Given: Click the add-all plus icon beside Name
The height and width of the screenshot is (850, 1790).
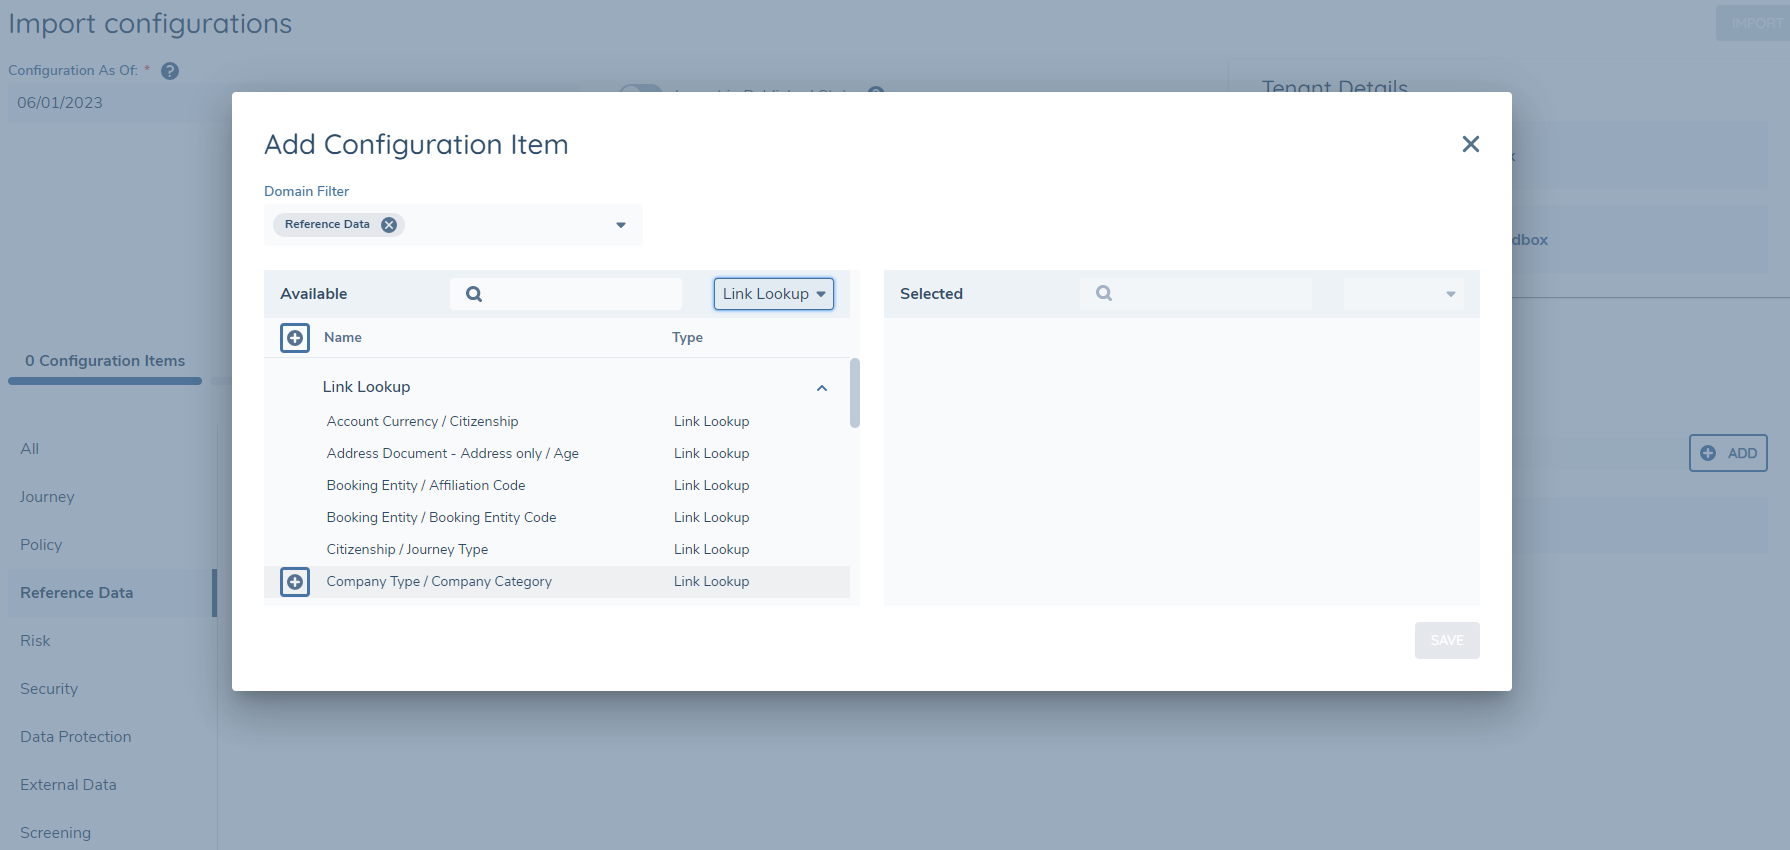Looking at the screenshot, I should pos(295,338).
